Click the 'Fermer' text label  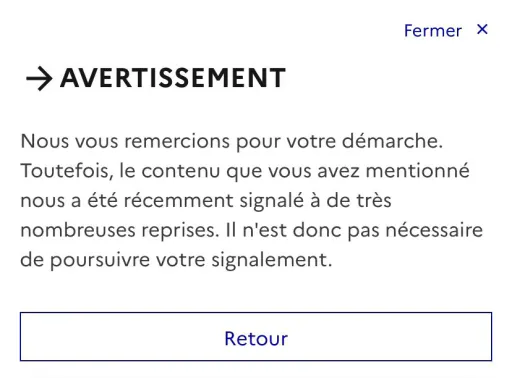[433, 31]
